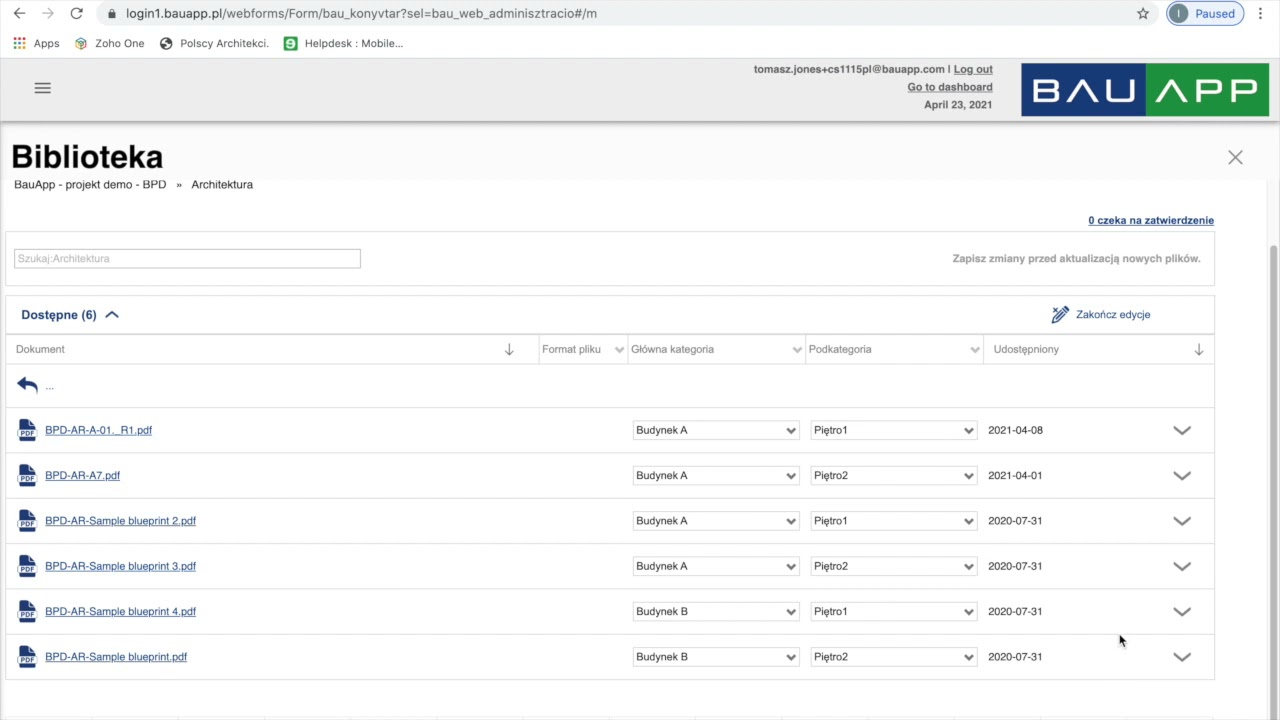
Task: Open Piętro1 dropdown for Sample blueprint 4.pdf
Action: click(x=894, y=612)
